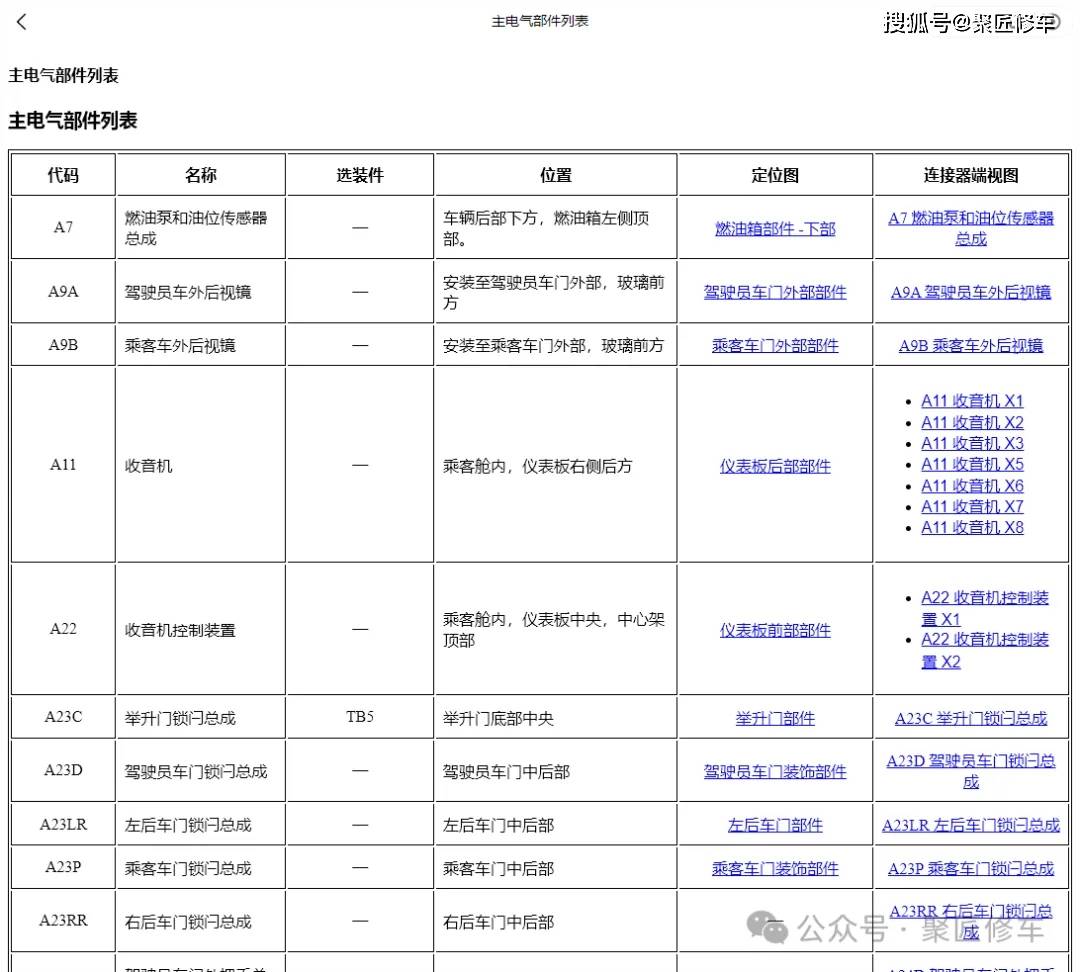
Task: Select the 选装件 column header
Action: click(x=360, y=175)
